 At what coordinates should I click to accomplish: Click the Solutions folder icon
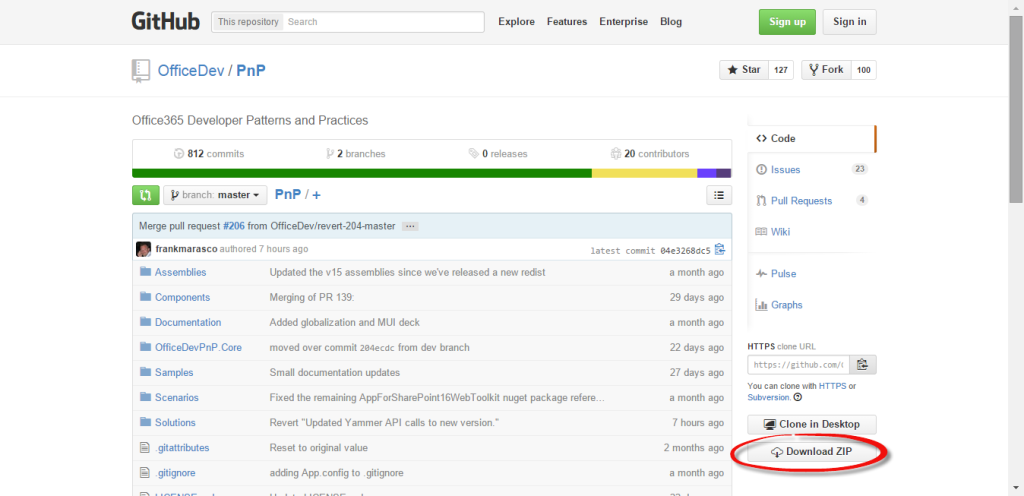tap(145, 422)
